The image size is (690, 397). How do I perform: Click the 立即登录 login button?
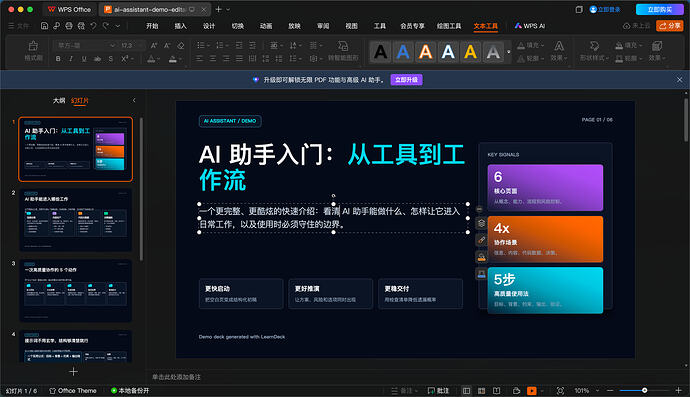605,9
